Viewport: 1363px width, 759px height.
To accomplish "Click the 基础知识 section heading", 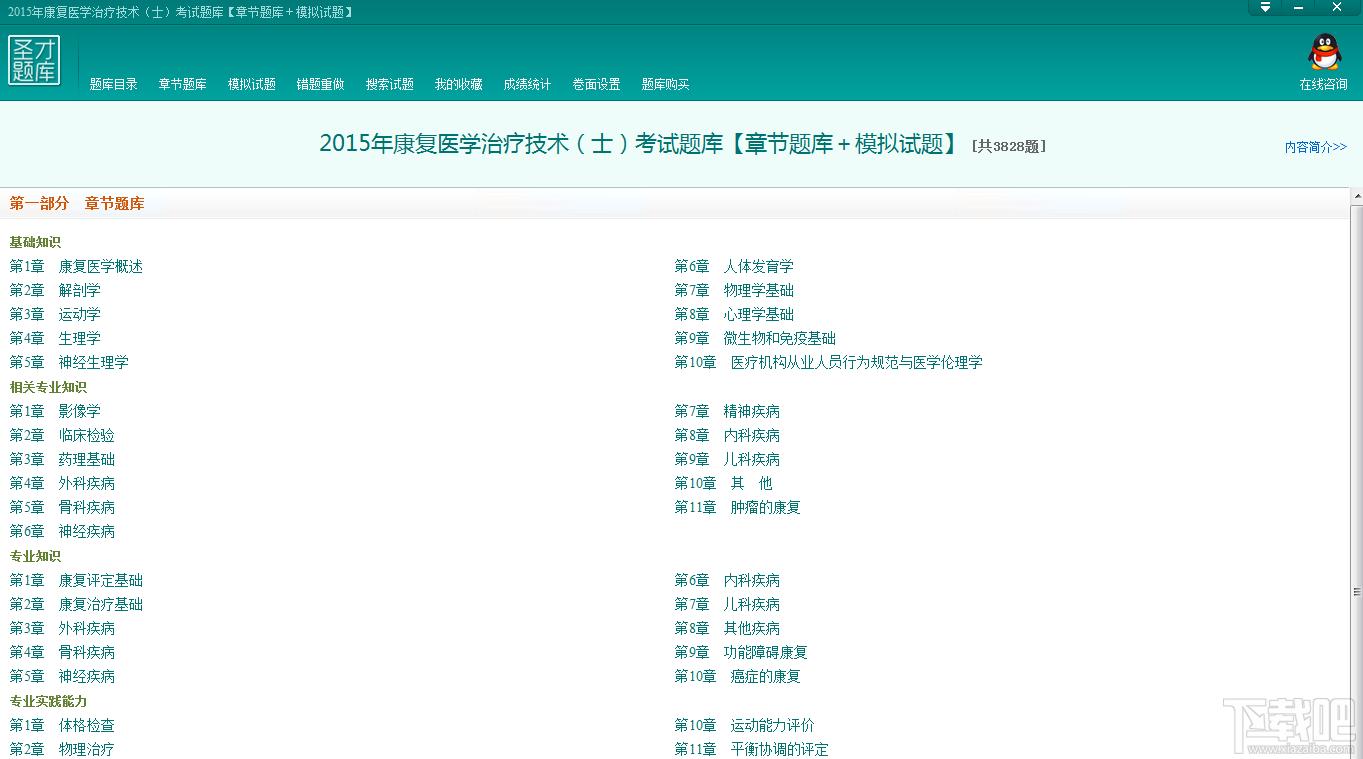I will tap(35, 242).
